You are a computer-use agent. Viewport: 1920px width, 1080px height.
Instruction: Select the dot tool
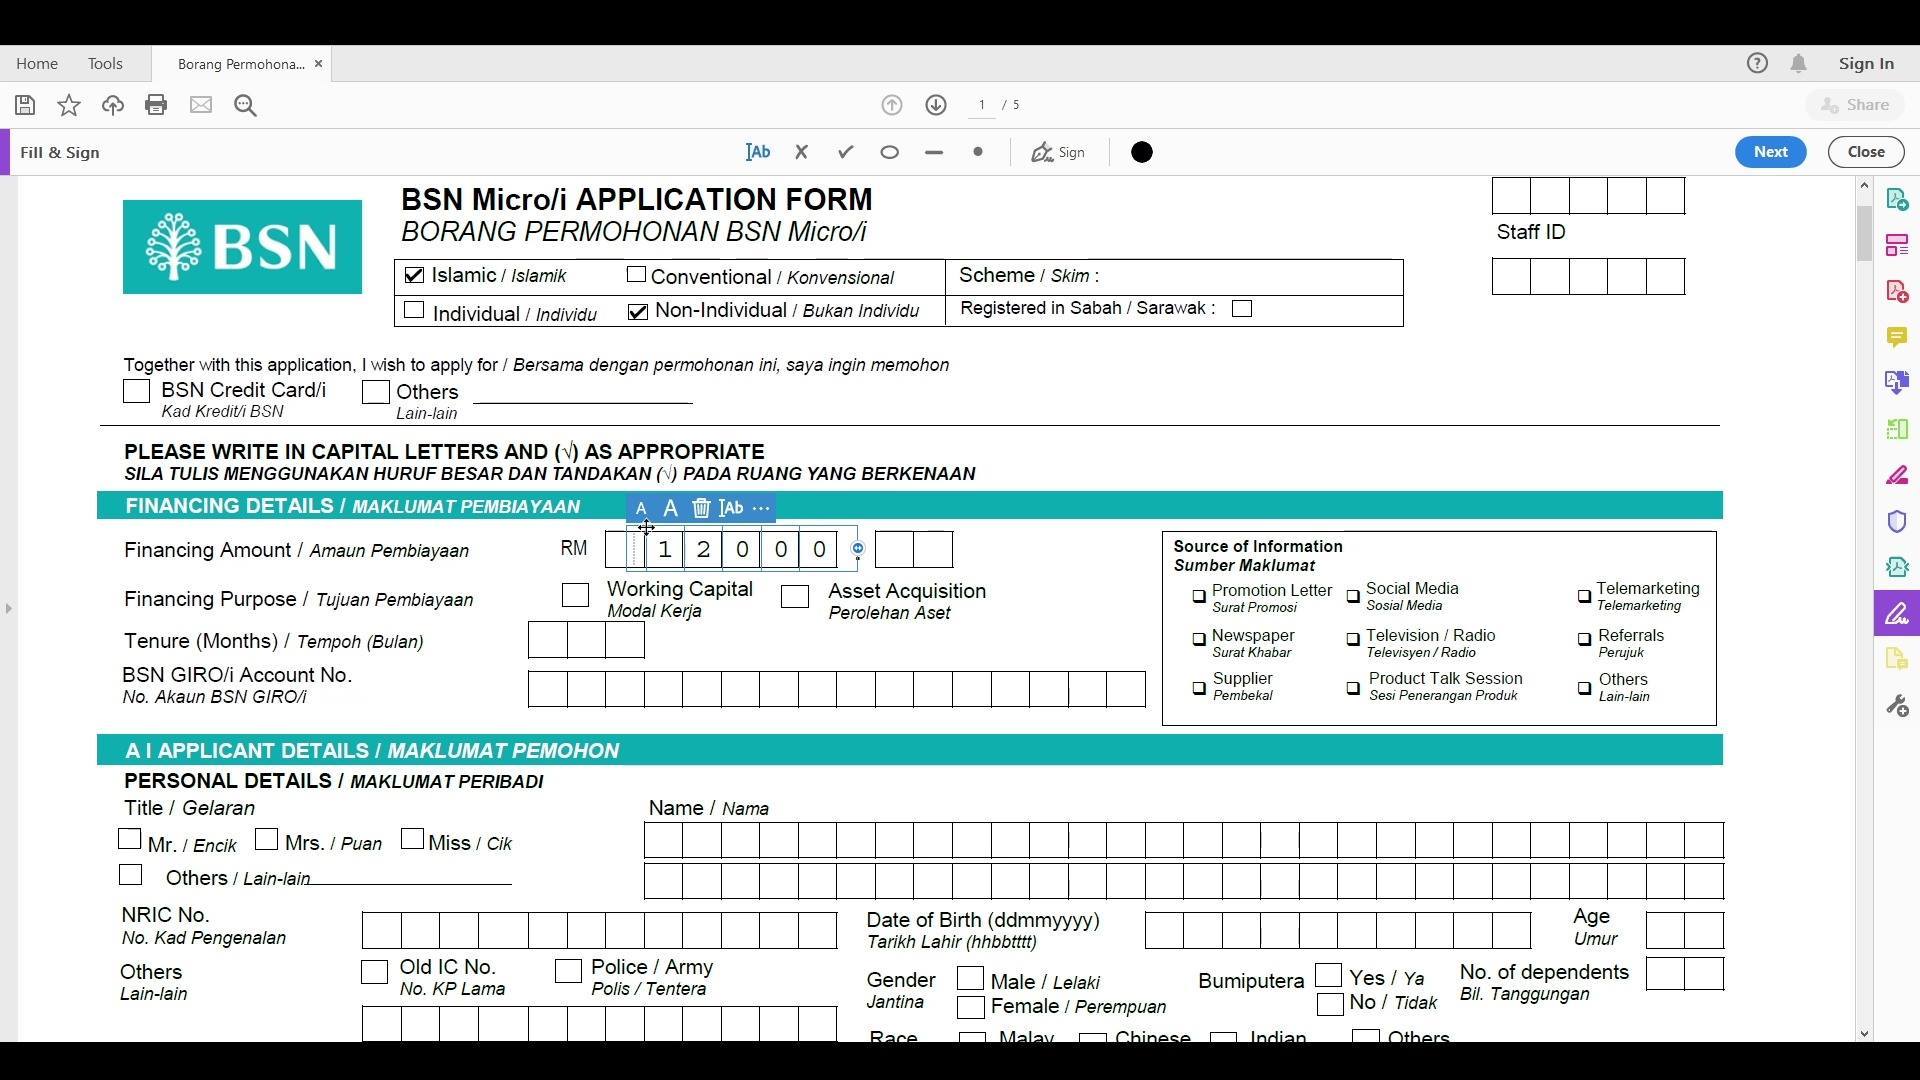(x=978, y=152)
